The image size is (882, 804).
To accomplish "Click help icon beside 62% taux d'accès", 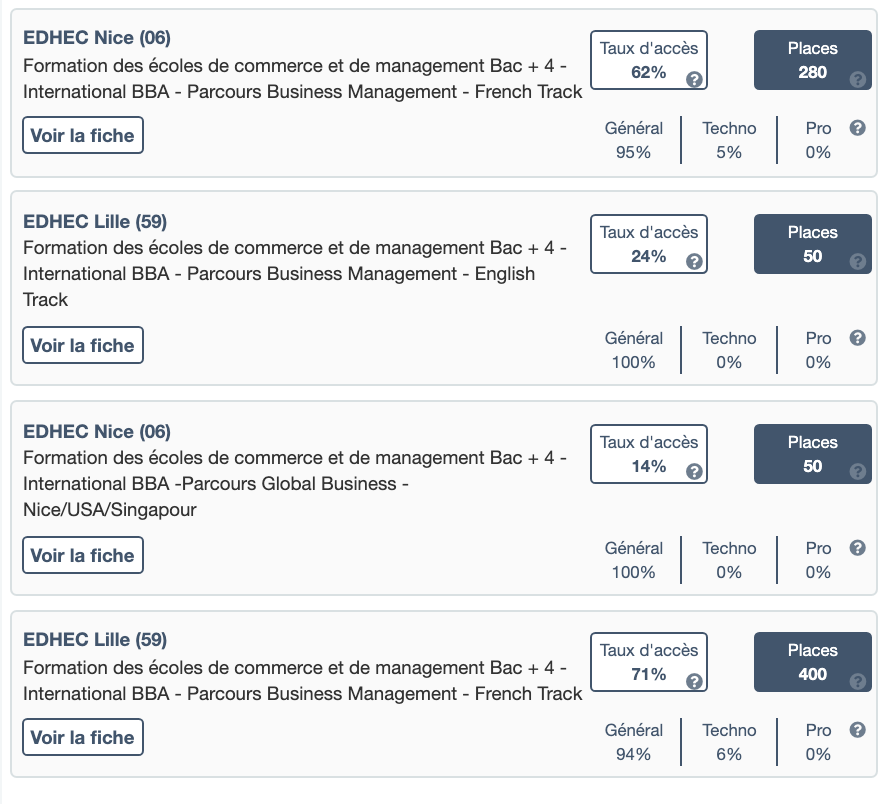I will [694, 79].
